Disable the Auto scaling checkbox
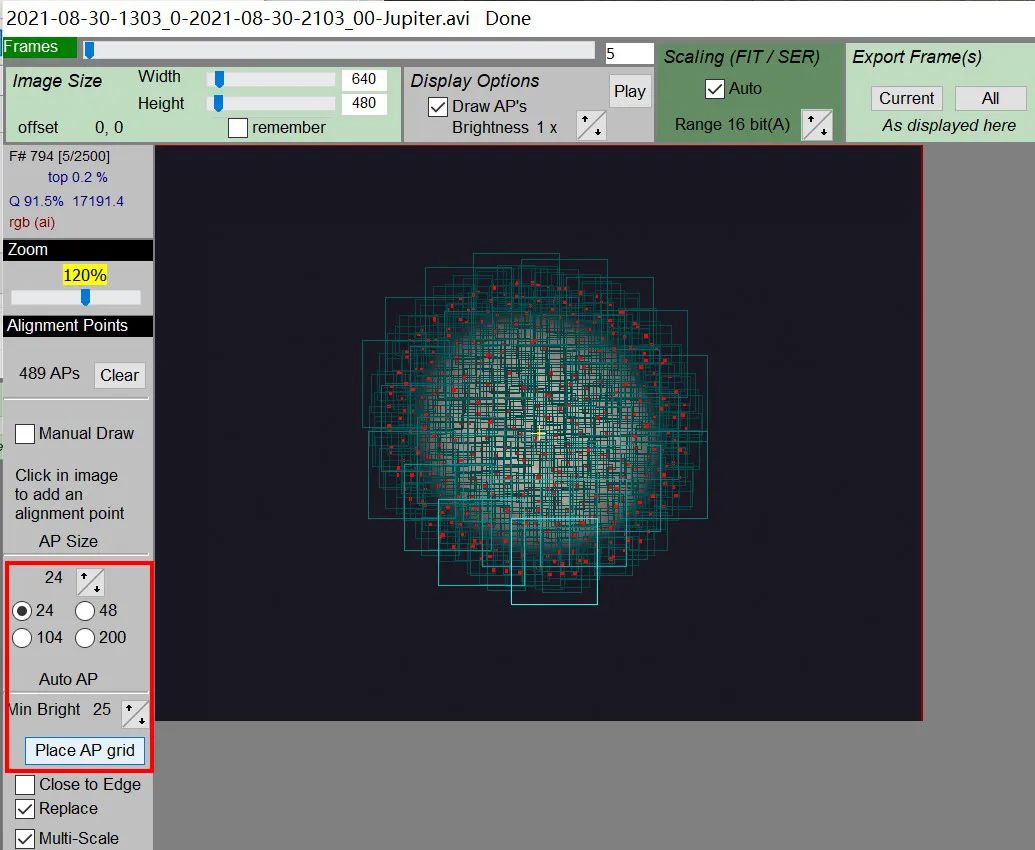Viewport: 1035px width, 850px height. [715, 88]
